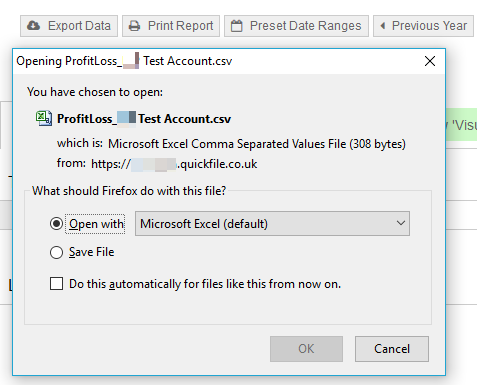
Task: Click the chevron arrow on the application combo box
Action: click(401, 223)
